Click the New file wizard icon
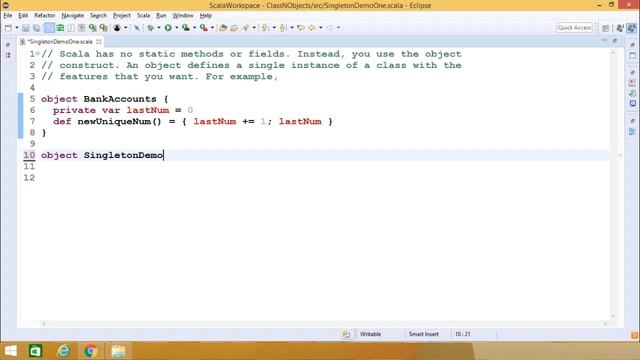This screenshot has width=640, height=360. (x=8, y=28)
